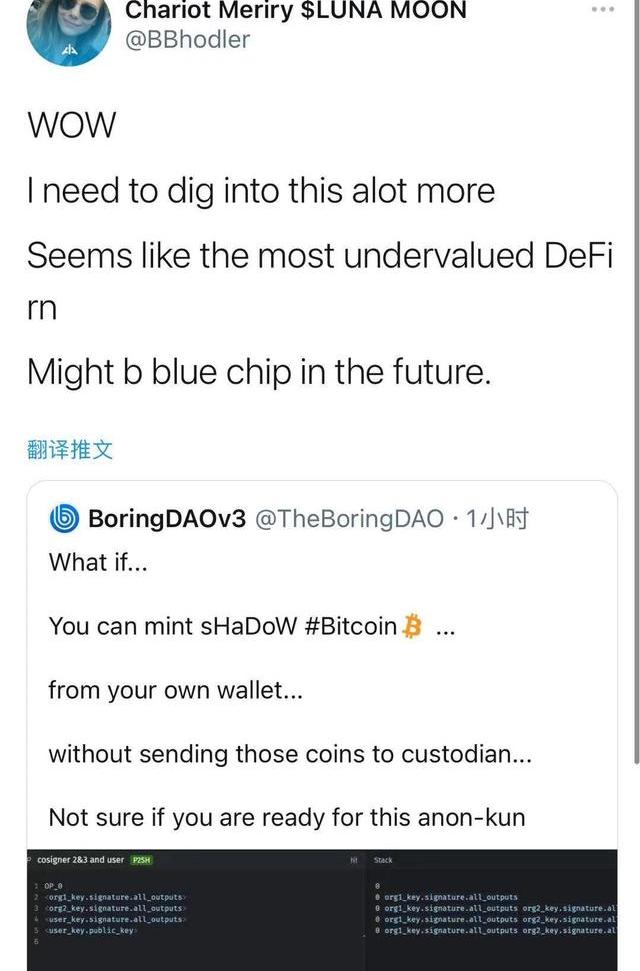Click the Stack panel header in image

tap(383, 860)
